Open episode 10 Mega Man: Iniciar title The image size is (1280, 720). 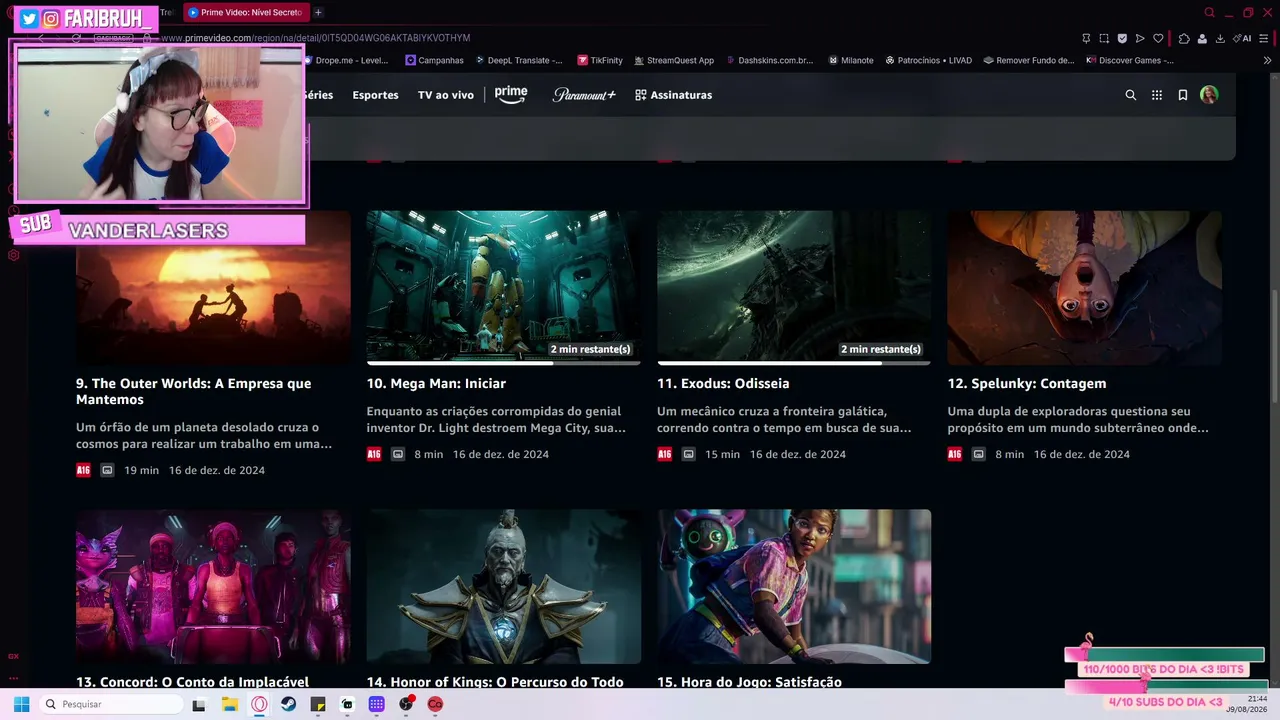coord(436,383)
